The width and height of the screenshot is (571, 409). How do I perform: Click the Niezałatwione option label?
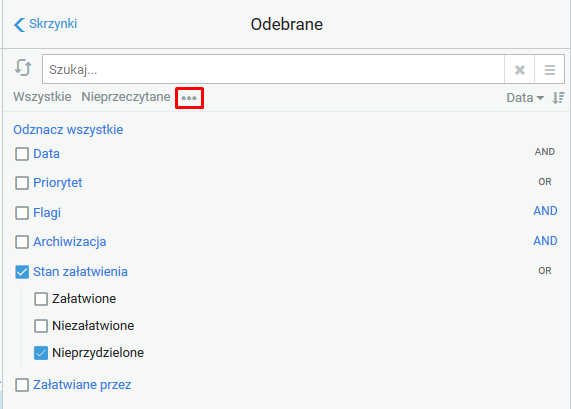coord(93,326)
